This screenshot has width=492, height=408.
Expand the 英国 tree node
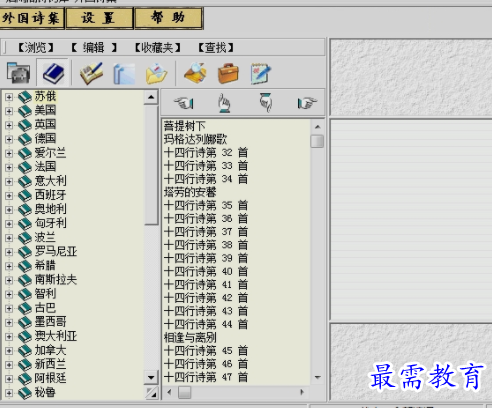point(9,125)
